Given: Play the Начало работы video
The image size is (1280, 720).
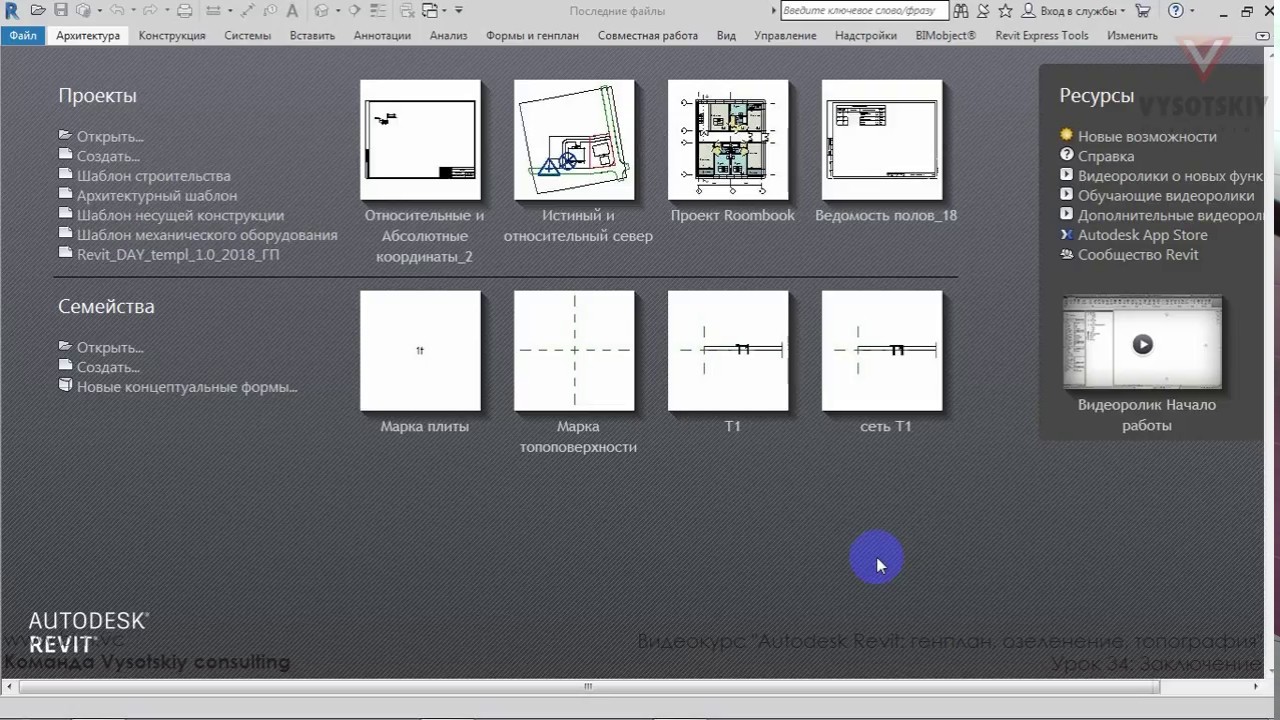Looking at the screenshot, I should tap(1142, 344).
